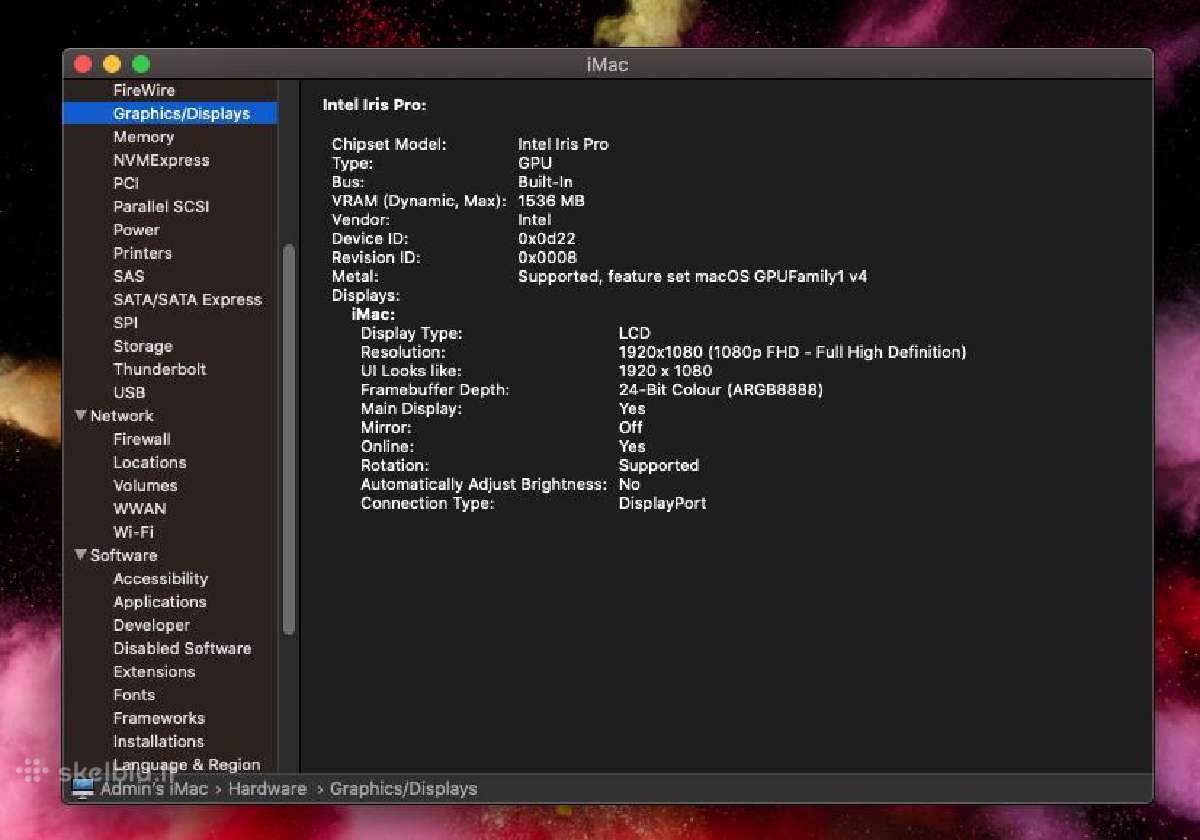Open the PCI section
Screen dimensions: 1200x840
click(x=126, y=183)
